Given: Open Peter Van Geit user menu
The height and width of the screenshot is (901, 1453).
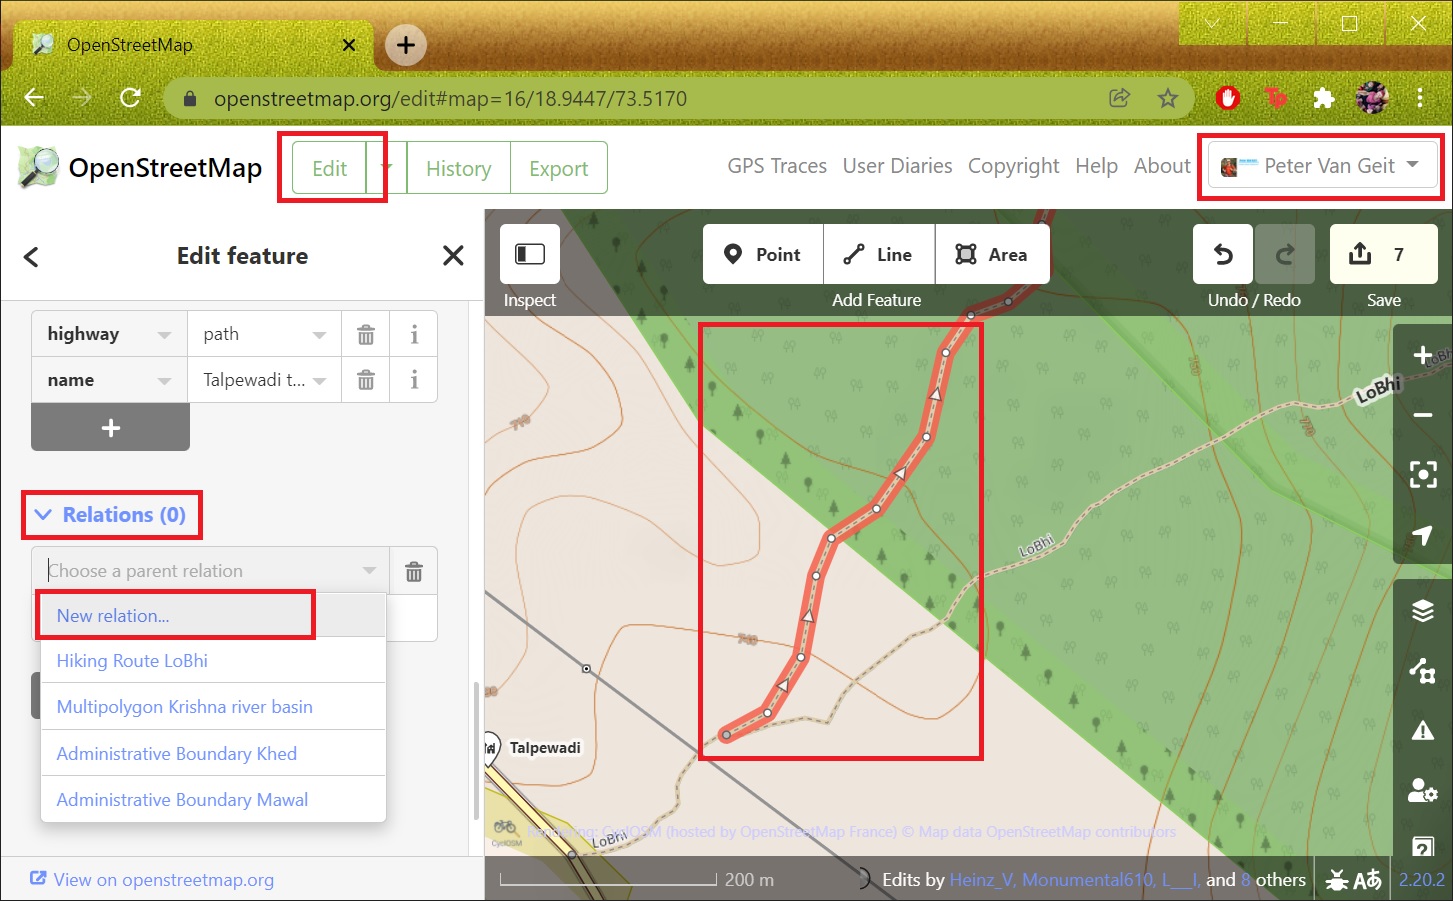Looking at the screenshot, I should coord(1322,166).
